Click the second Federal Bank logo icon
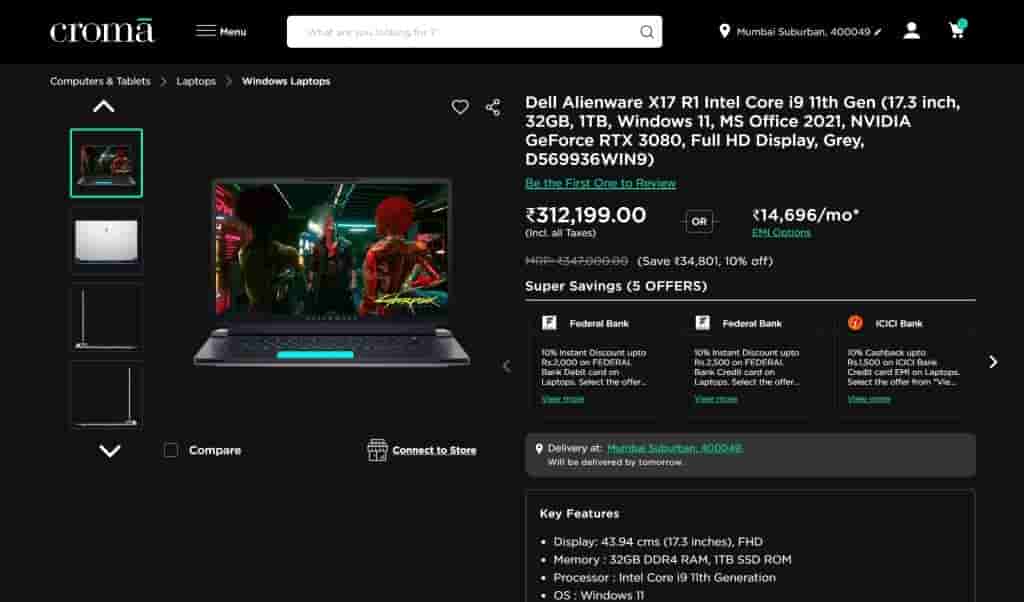The width and height of the screenshot is (1024, 602). 702,323
